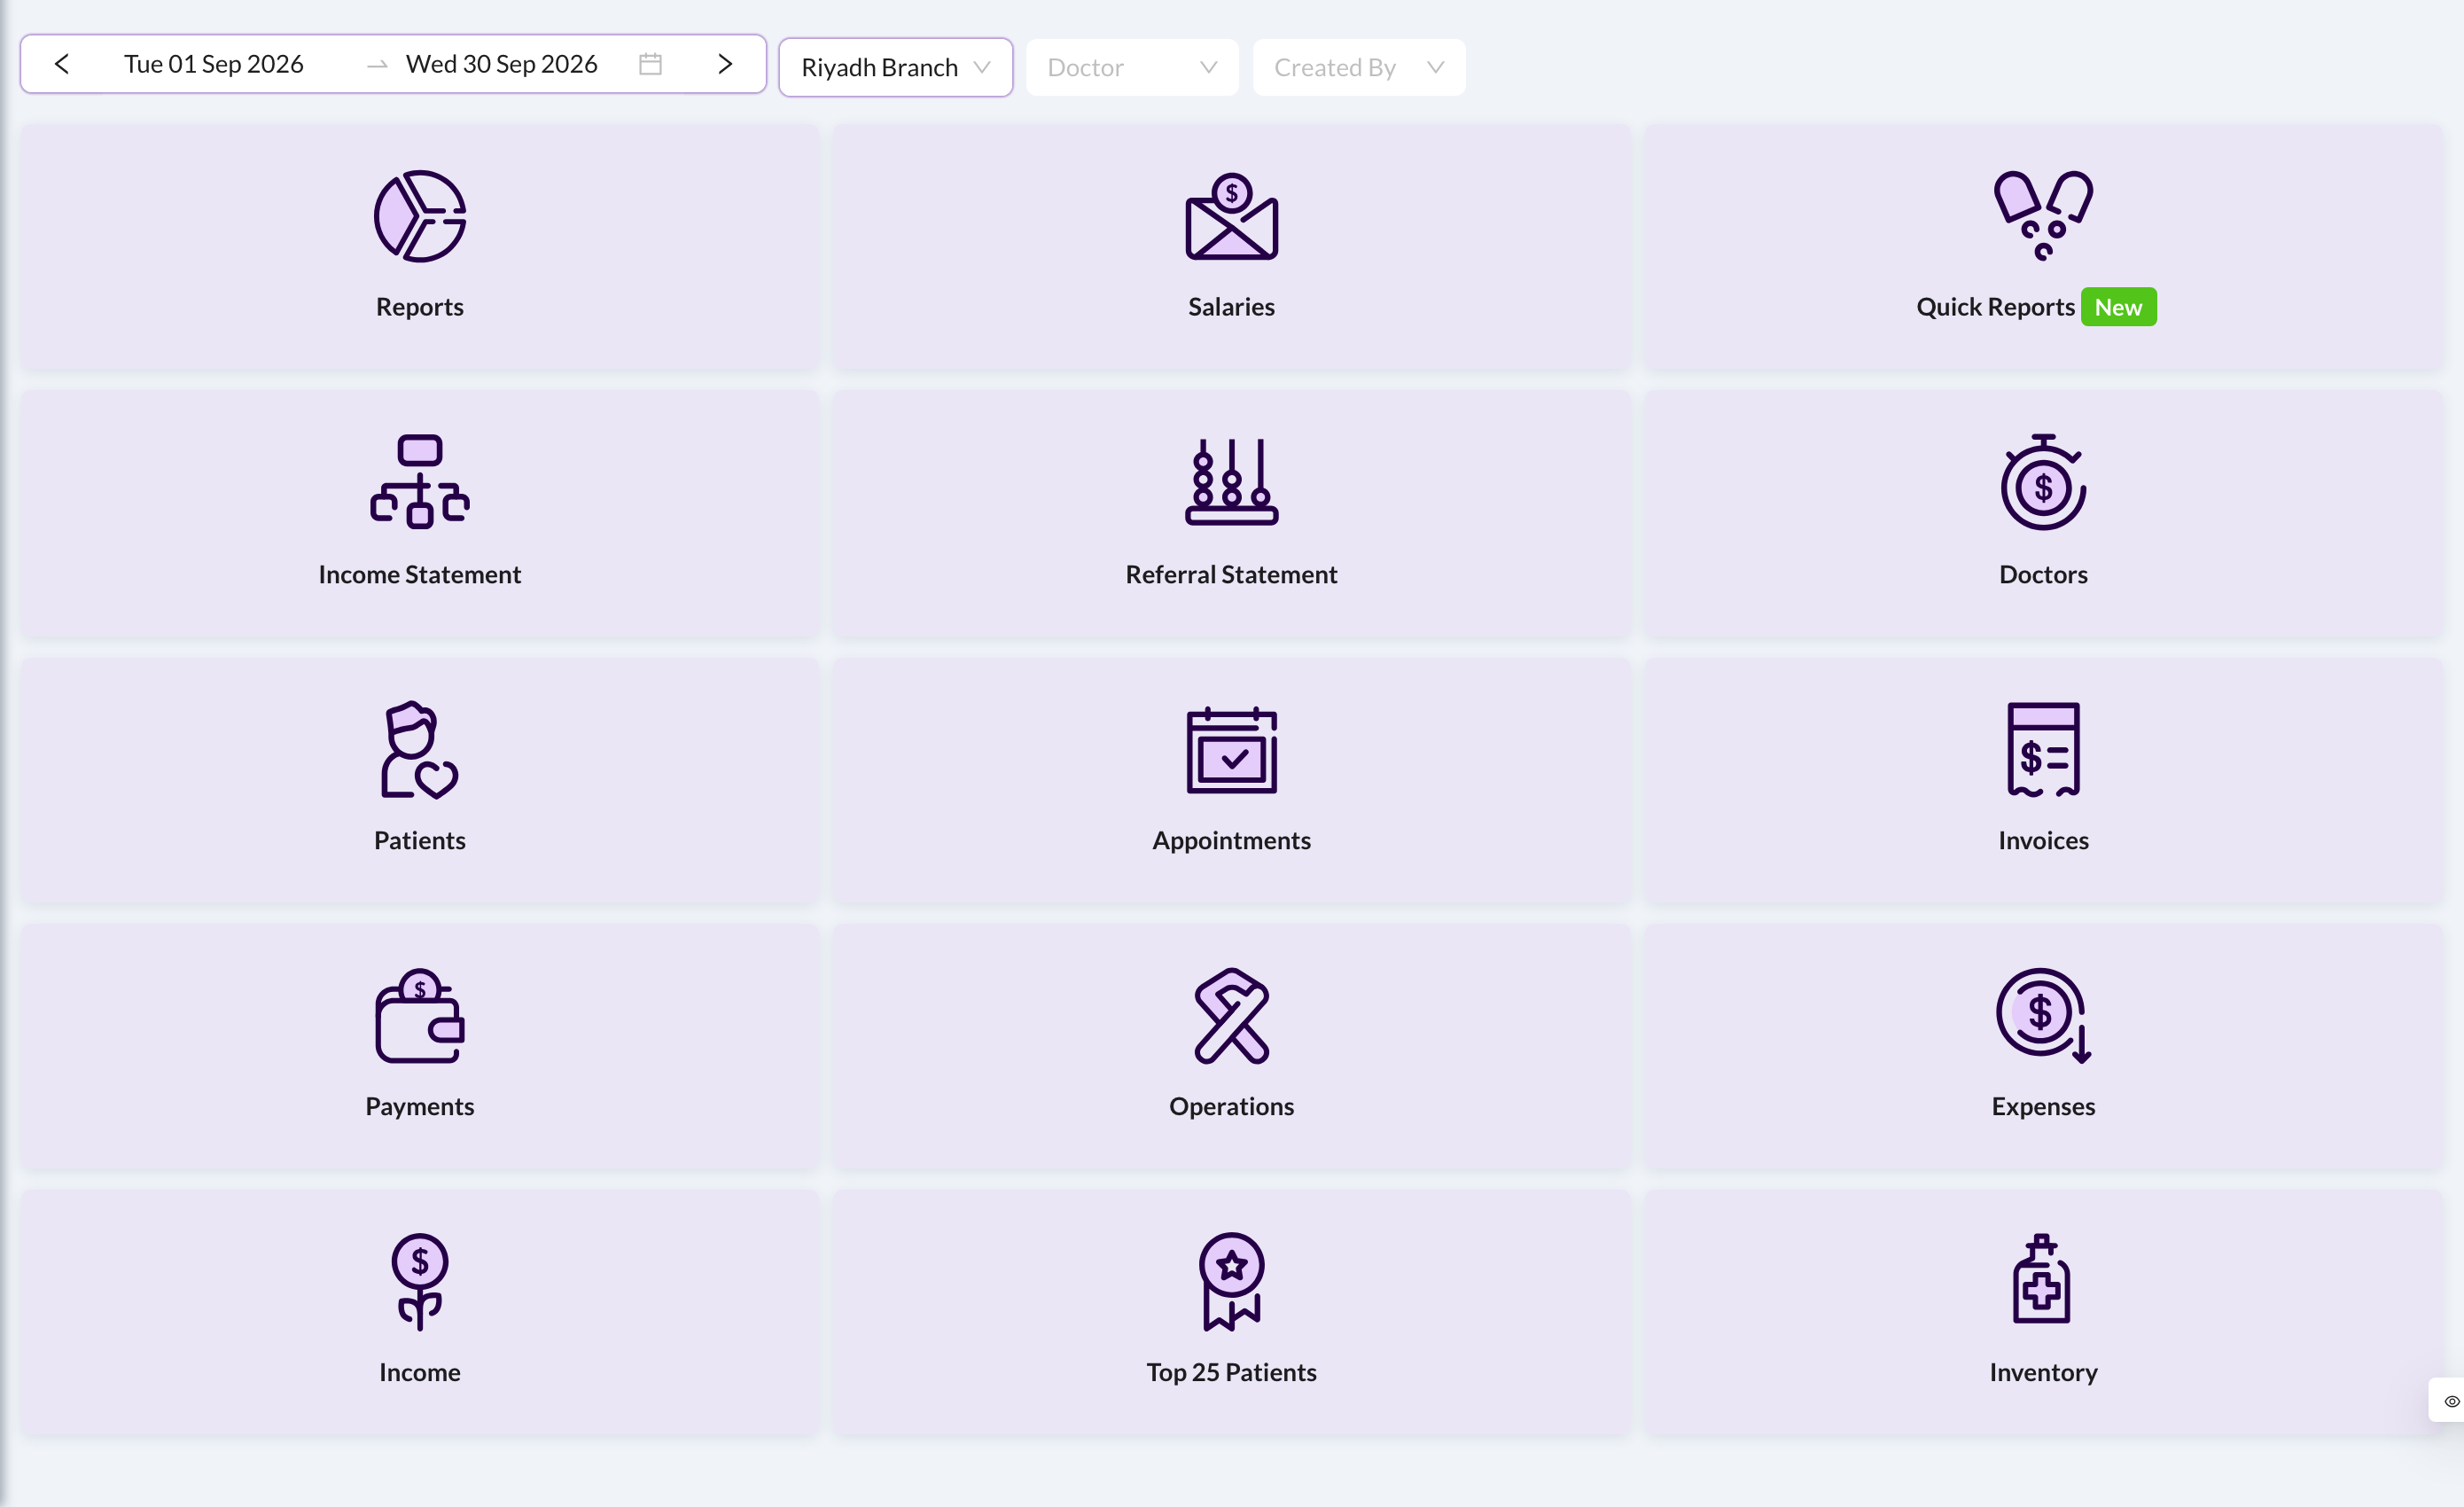This screenshot has height=1507, width=2464.
Task: Open the Doctor filter dropdown
Action: [x=1132, y=67]
